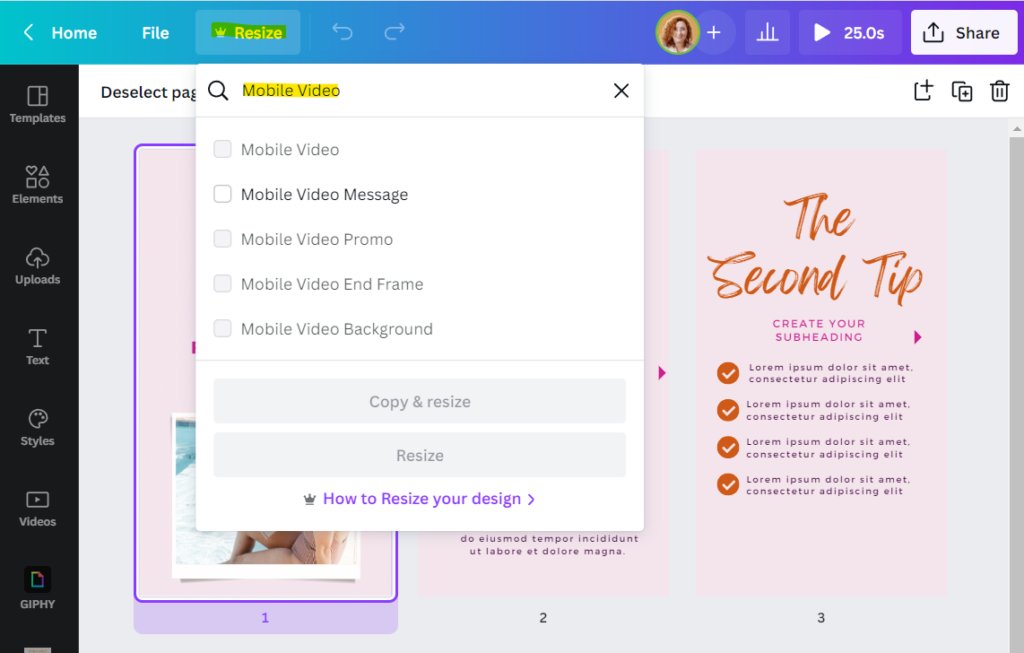Screen dimensions: 1024x653
Task: Delete the current page with trash icon
Action: pos(999,91)
